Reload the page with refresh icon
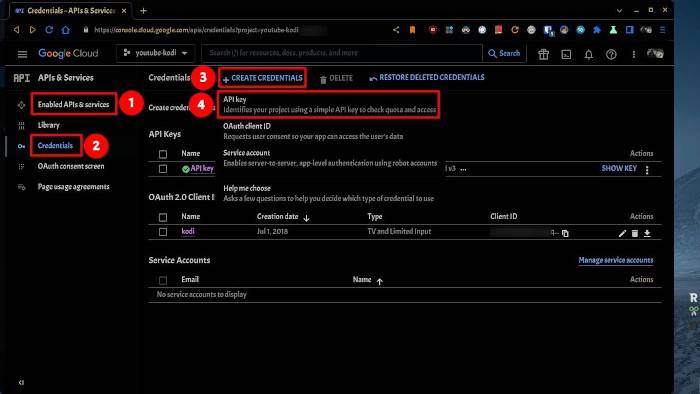The height and width of the screenshot is (394, 700). [49, 30]
